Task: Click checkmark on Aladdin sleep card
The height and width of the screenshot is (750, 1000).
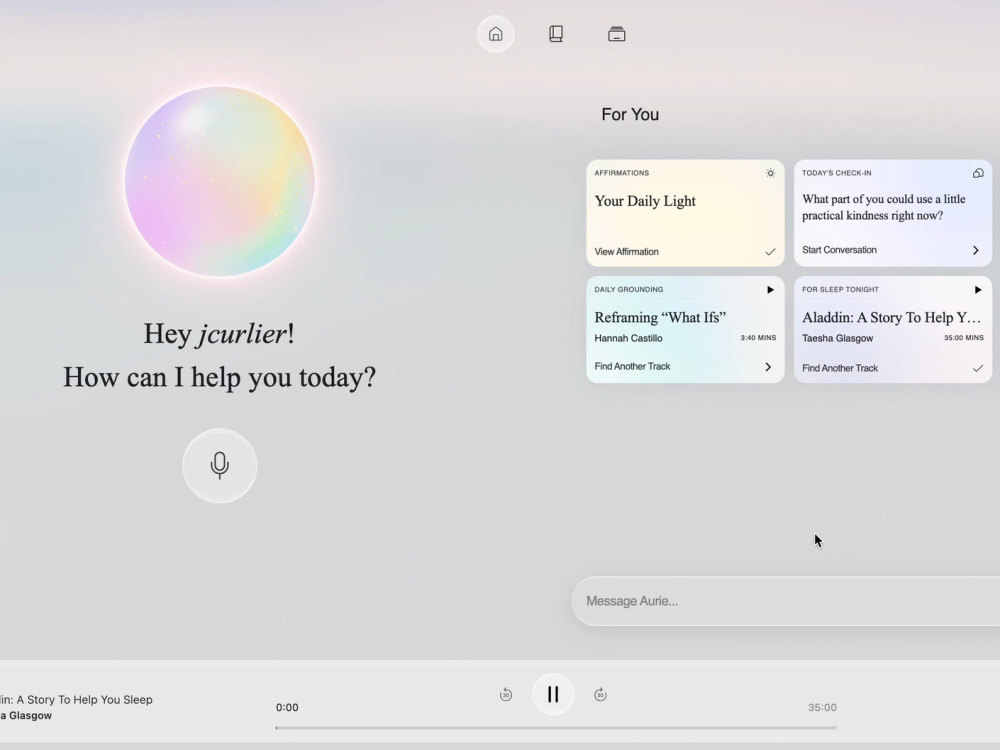Action: [978, 368]
